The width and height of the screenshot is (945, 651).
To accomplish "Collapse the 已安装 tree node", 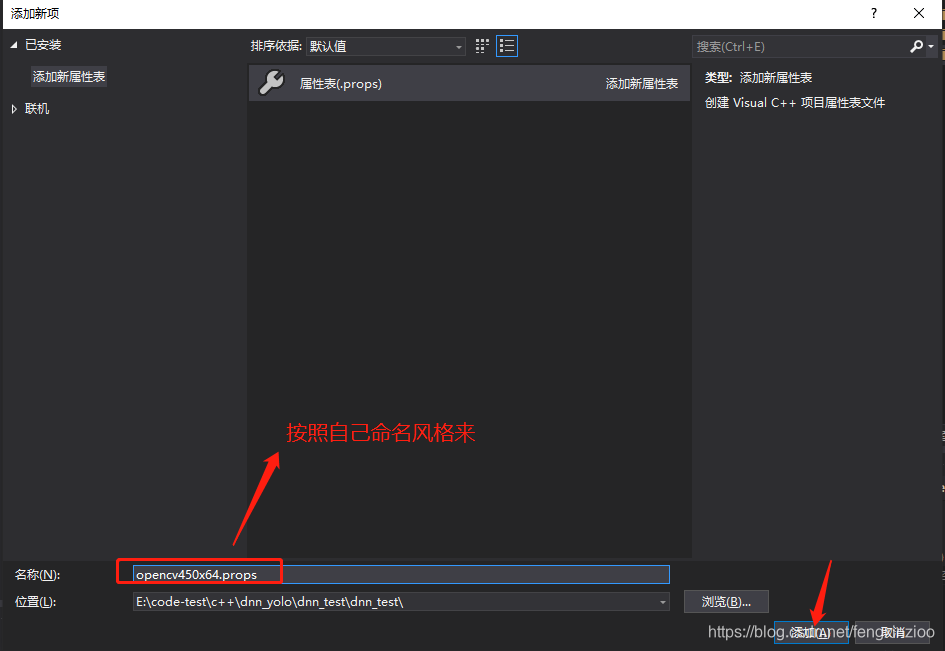I will point(14,45).
